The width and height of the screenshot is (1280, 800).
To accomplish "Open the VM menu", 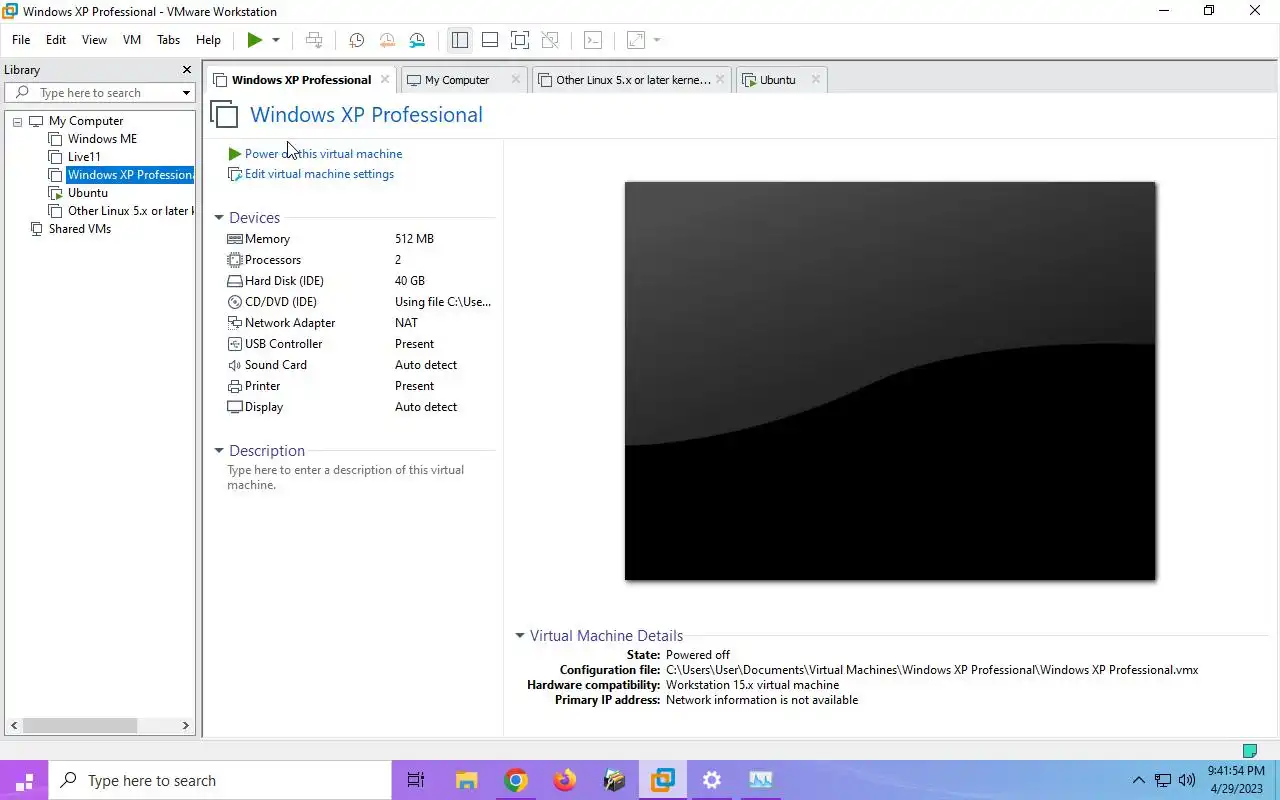I will (x=132, y=40).
